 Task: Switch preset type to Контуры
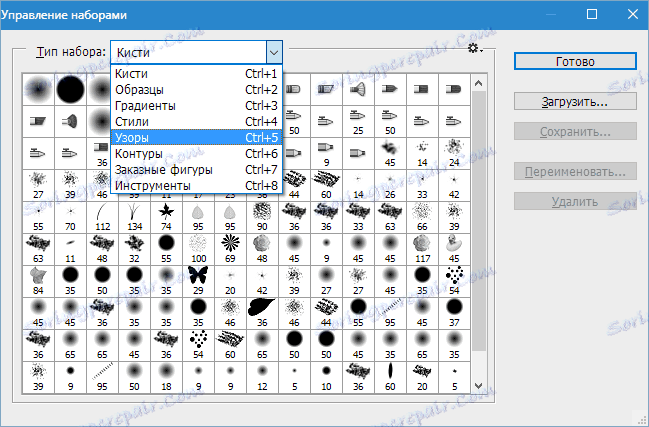[196, 154]
